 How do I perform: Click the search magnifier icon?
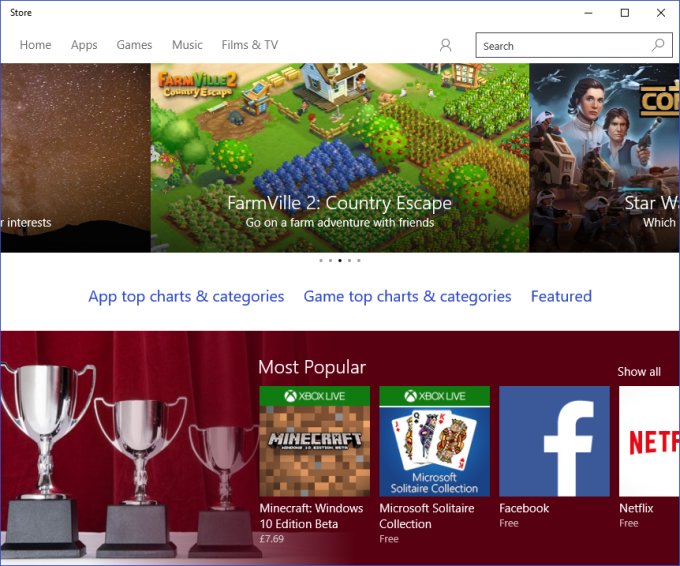point(658,45)
